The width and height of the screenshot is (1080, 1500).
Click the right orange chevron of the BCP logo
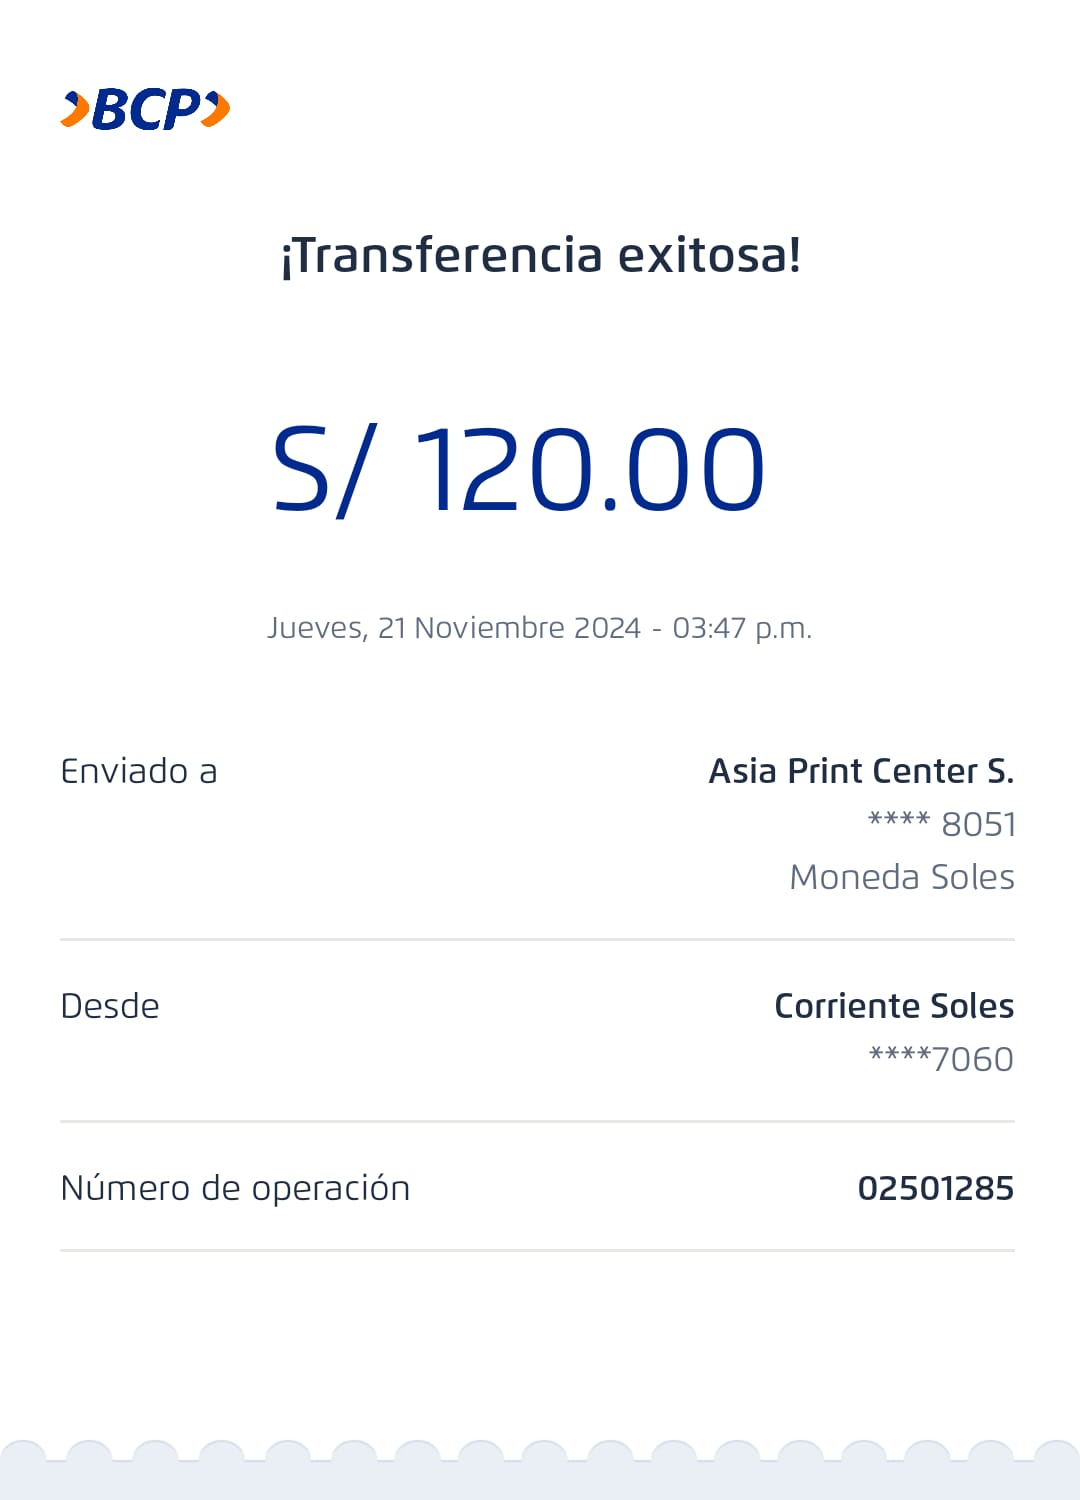tap(216, 108)
